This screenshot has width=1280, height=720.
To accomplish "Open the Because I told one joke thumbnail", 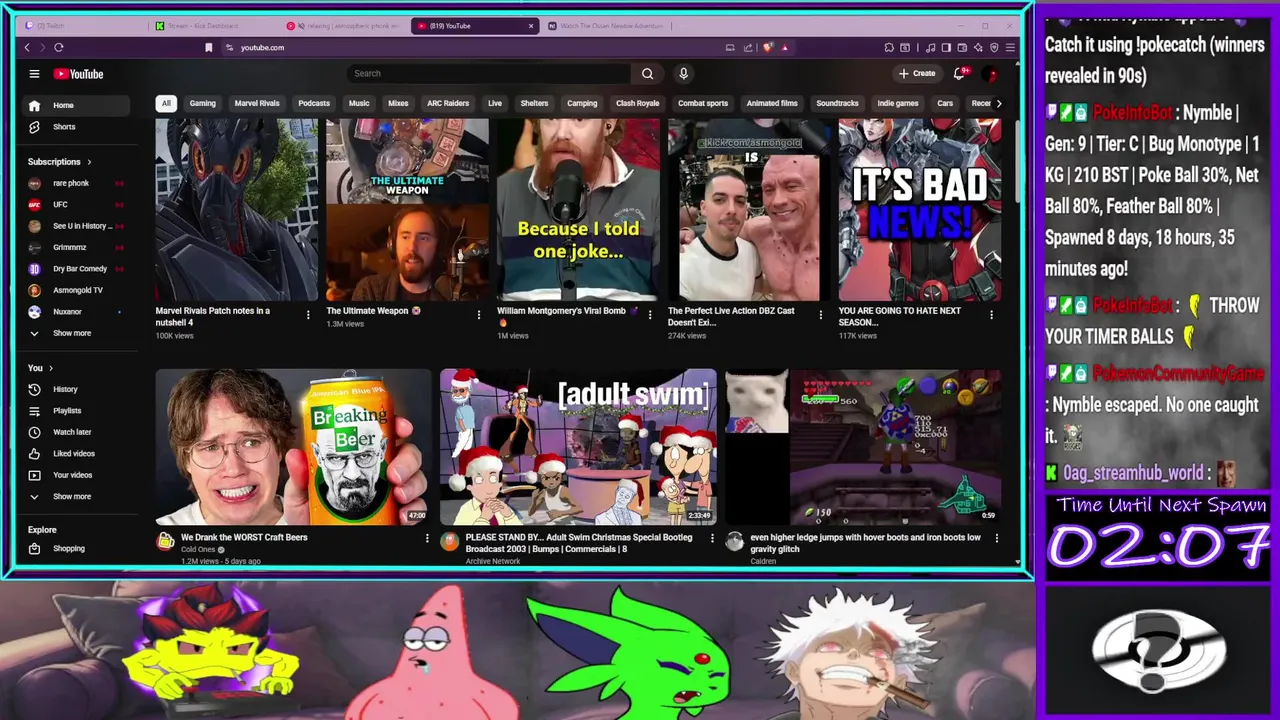I will 578,209.
